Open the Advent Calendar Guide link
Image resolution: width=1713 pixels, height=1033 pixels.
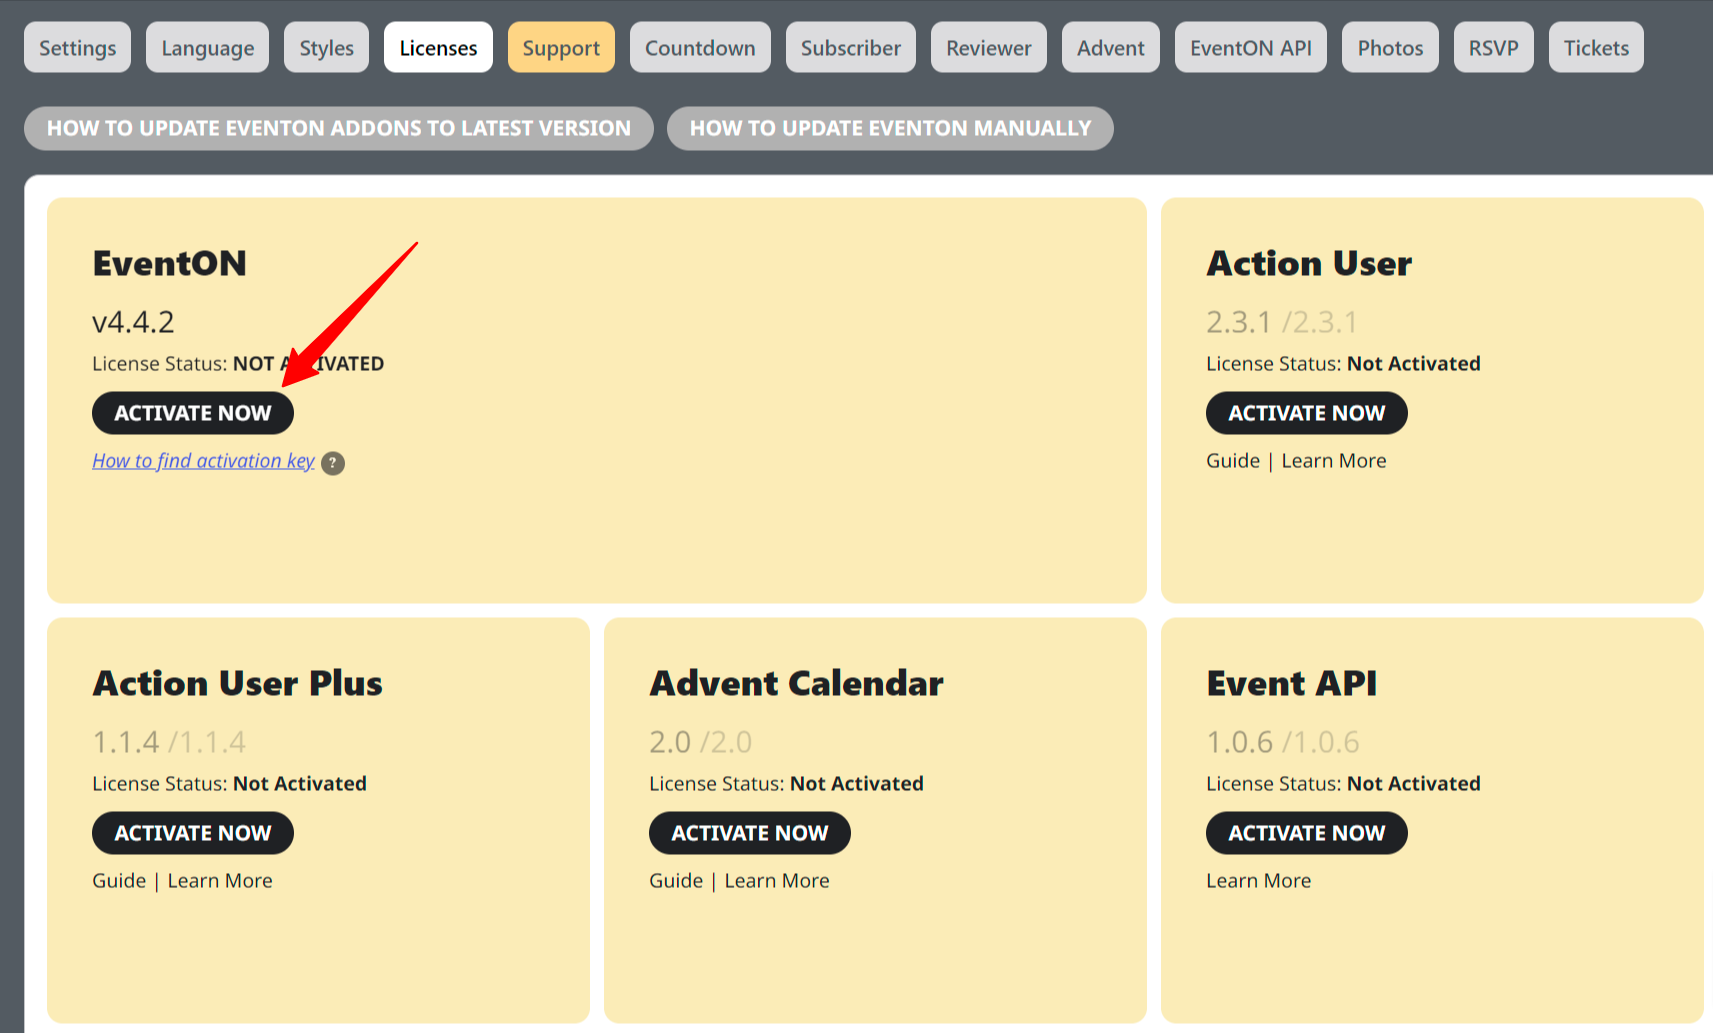(676, 881)
